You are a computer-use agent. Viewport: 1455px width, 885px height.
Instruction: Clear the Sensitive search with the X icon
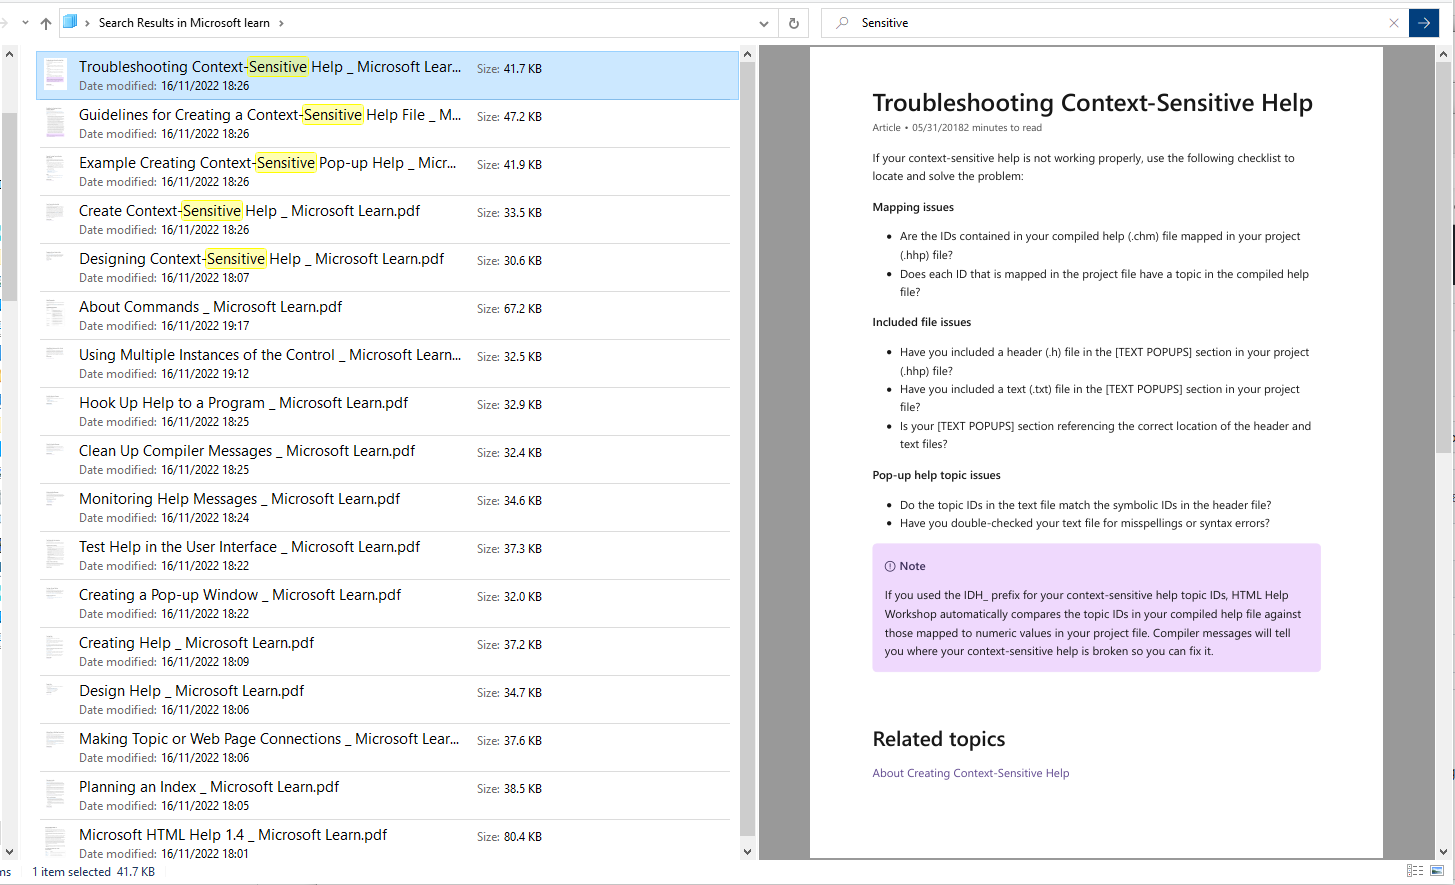1394,22
